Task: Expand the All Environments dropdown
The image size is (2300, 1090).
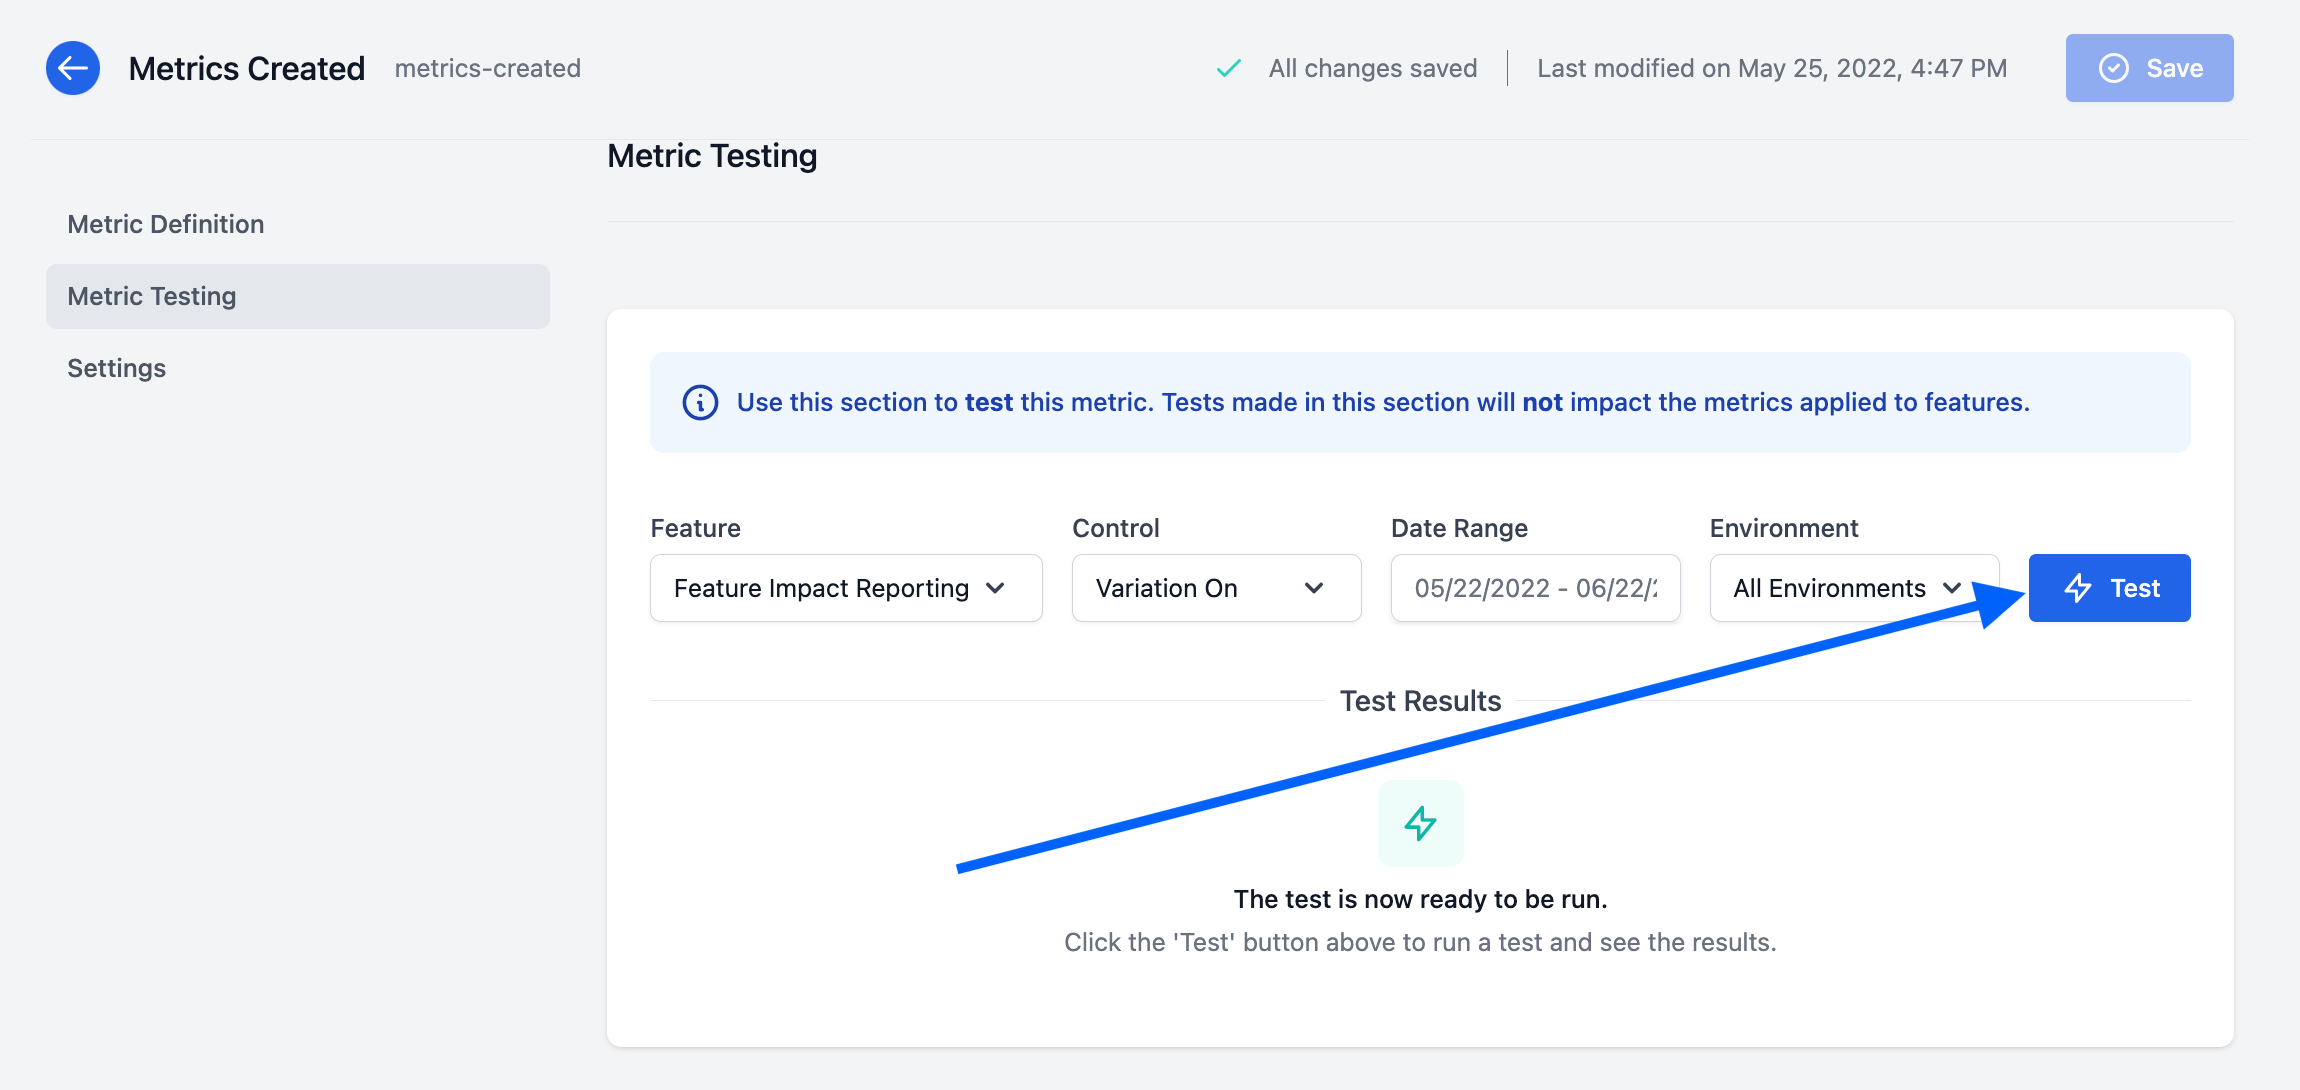Action: point(1854,588)
